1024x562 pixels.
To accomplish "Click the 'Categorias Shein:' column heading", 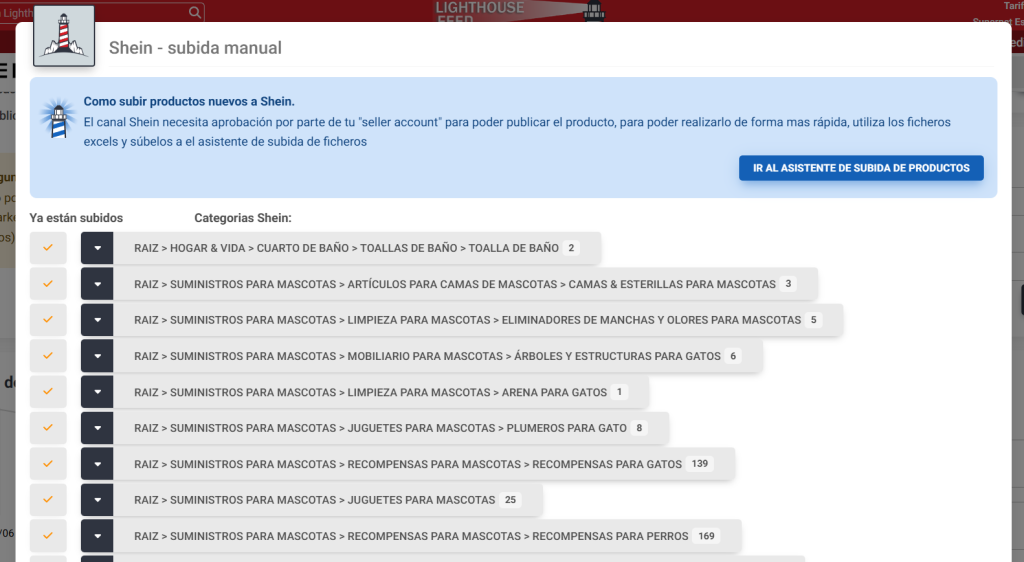I will (x=243, y=218).
